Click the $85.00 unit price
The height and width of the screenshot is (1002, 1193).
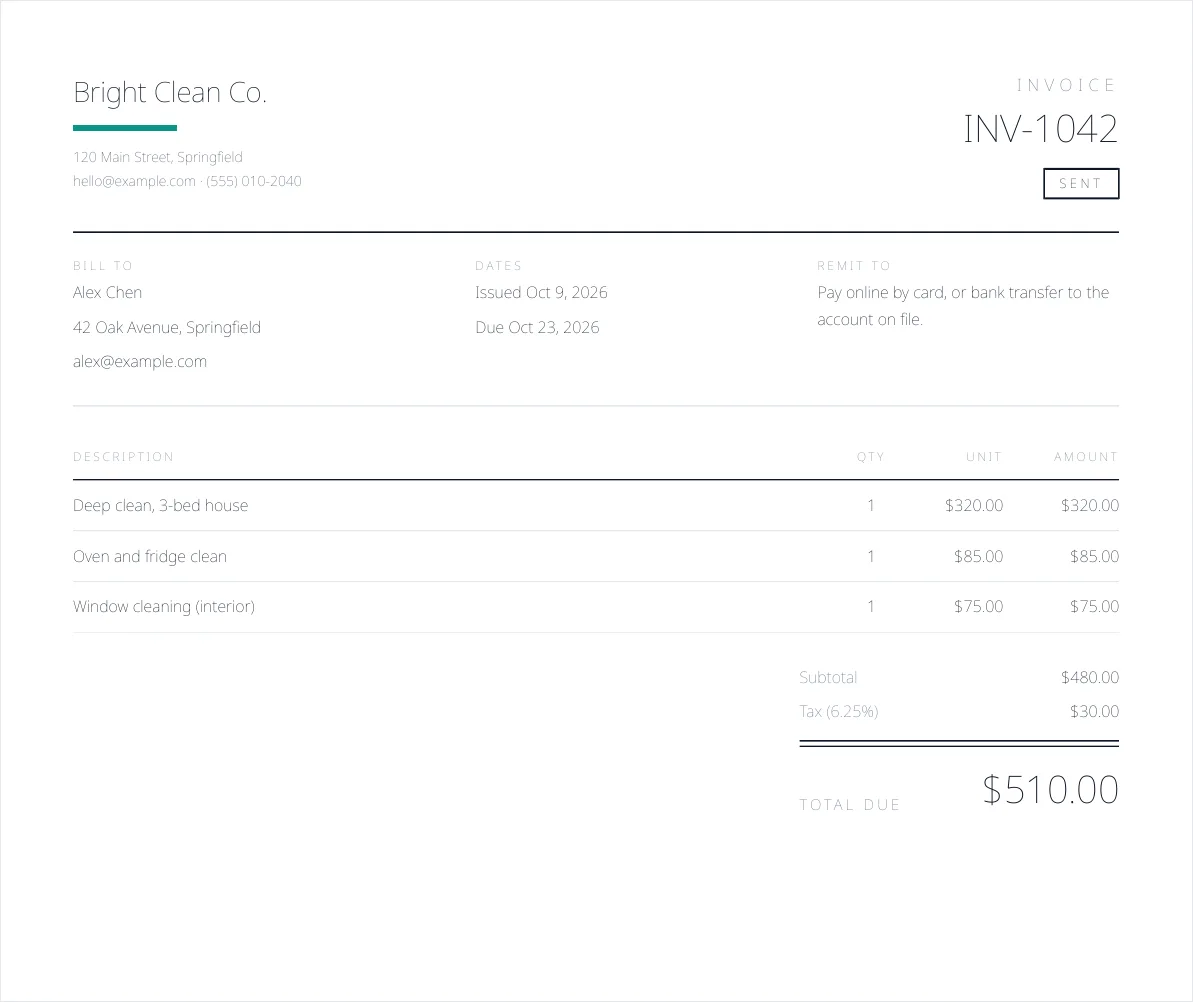[978, 556]
